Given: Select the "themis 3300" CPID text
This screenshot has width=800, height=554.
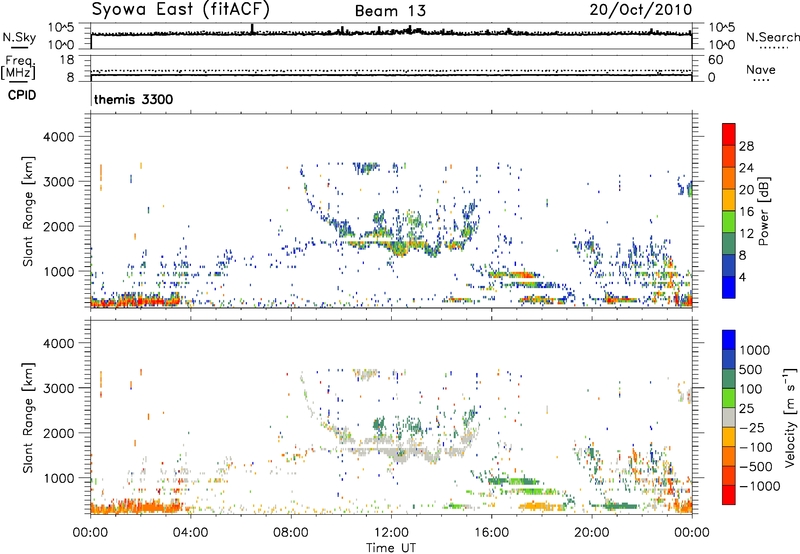Looking at the screenshot, I should click(x=134, y=99).
